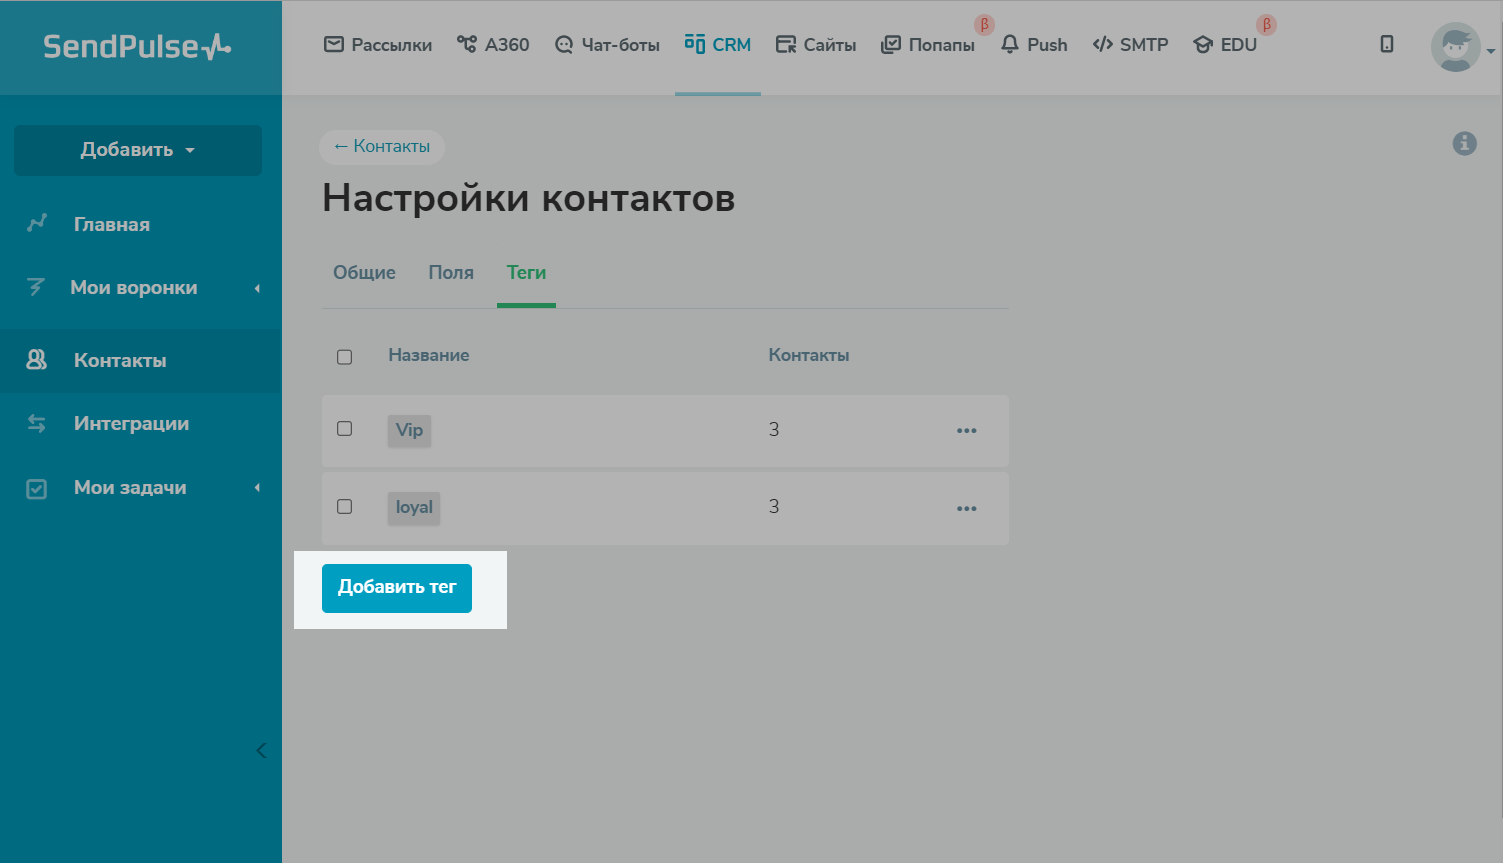Tick the loyal tag checkbox
Screen dimensions: 1503x863
345,507
